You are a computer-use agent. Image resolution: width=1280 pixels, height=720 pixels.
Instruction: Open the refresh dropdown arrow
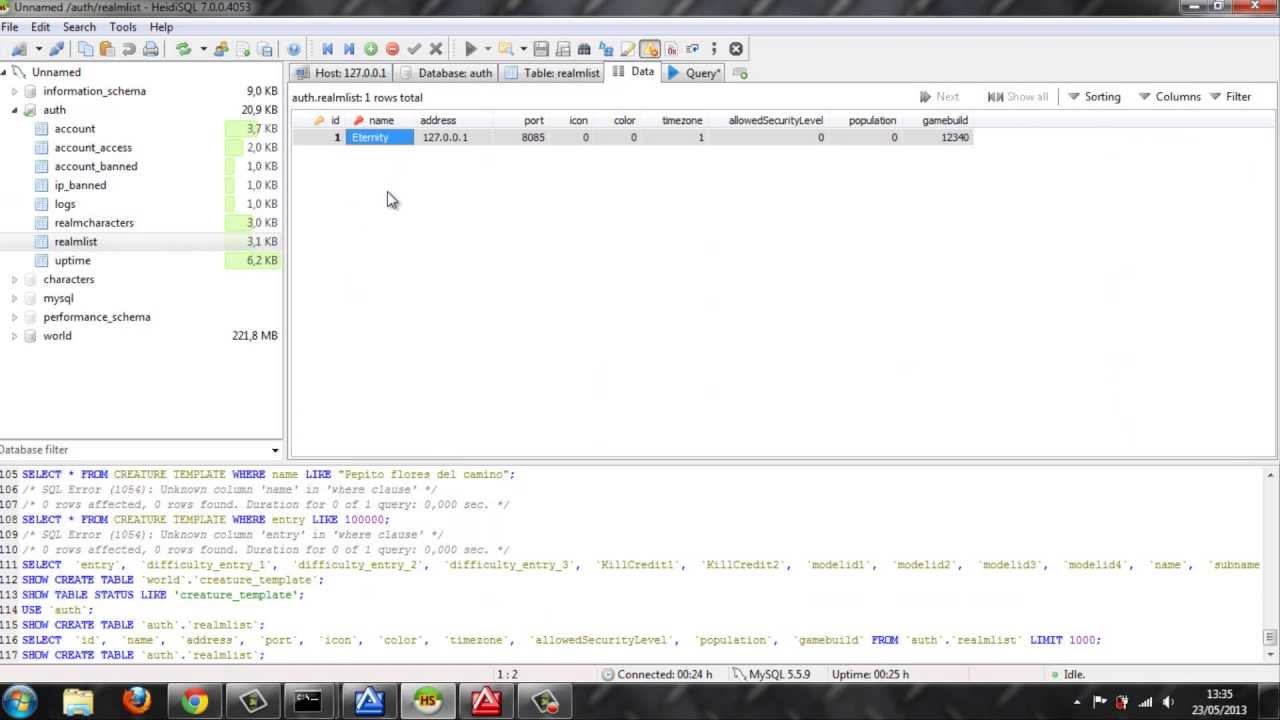[x=203, y=49]
